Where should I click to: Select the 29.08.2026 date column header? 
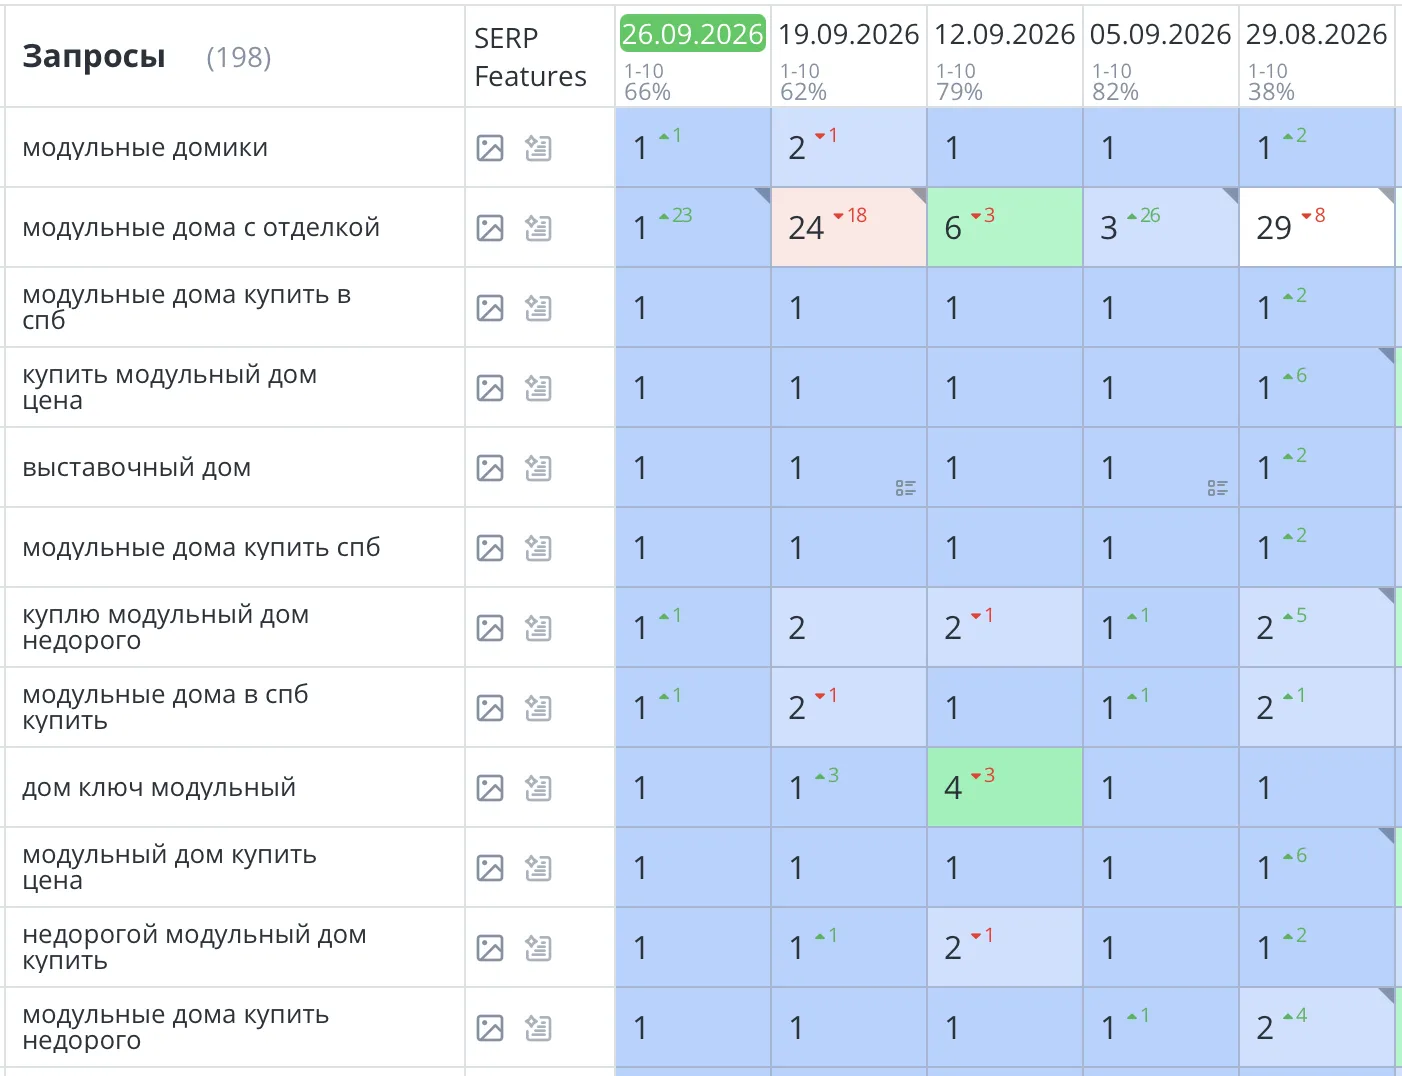(x=1316, y=34)
